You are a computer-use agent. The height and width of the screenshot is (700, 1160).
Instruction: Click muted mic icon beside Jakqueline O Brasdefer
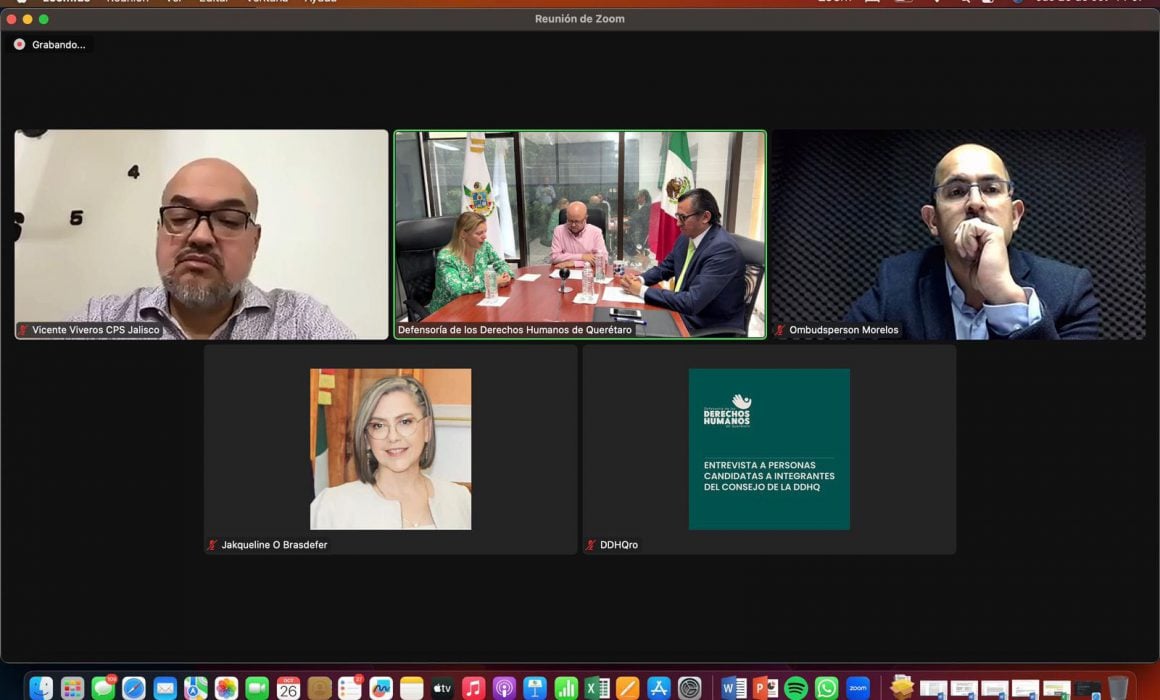click(212, 545)
